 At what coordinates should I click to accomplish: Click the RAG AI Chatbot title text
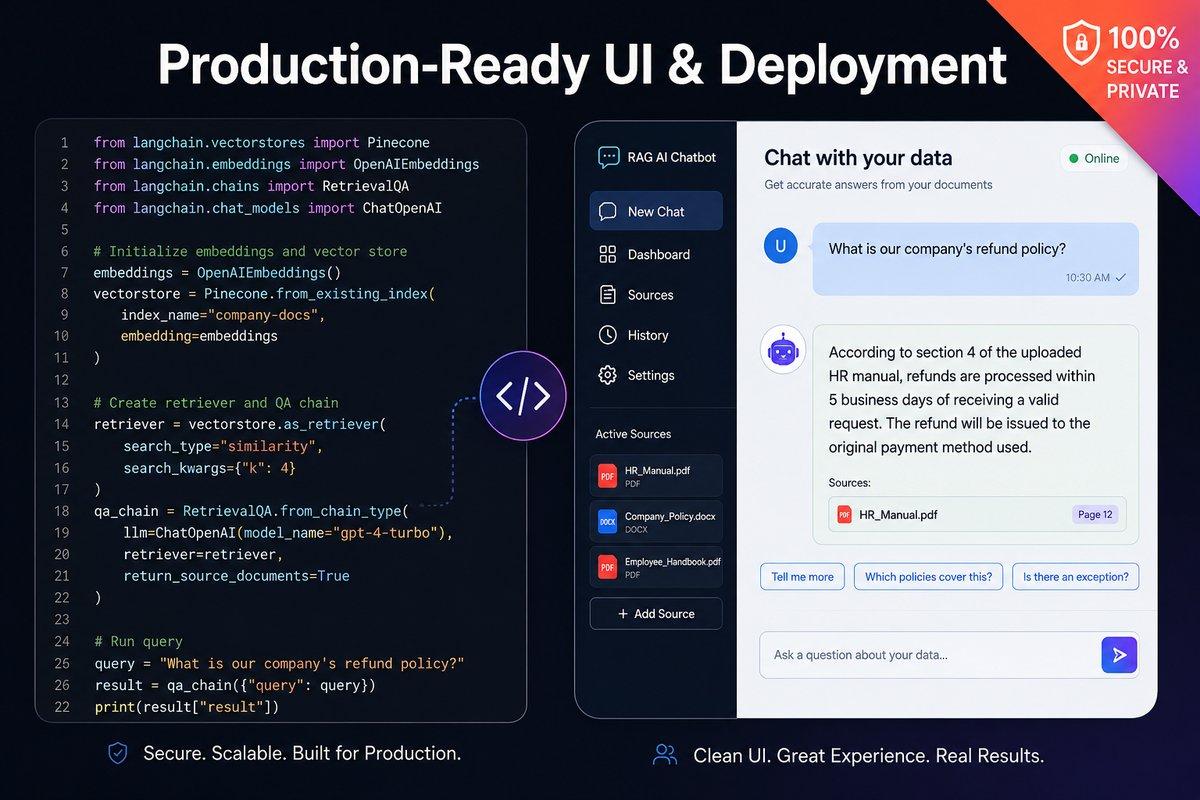click(x=672, y=157)
